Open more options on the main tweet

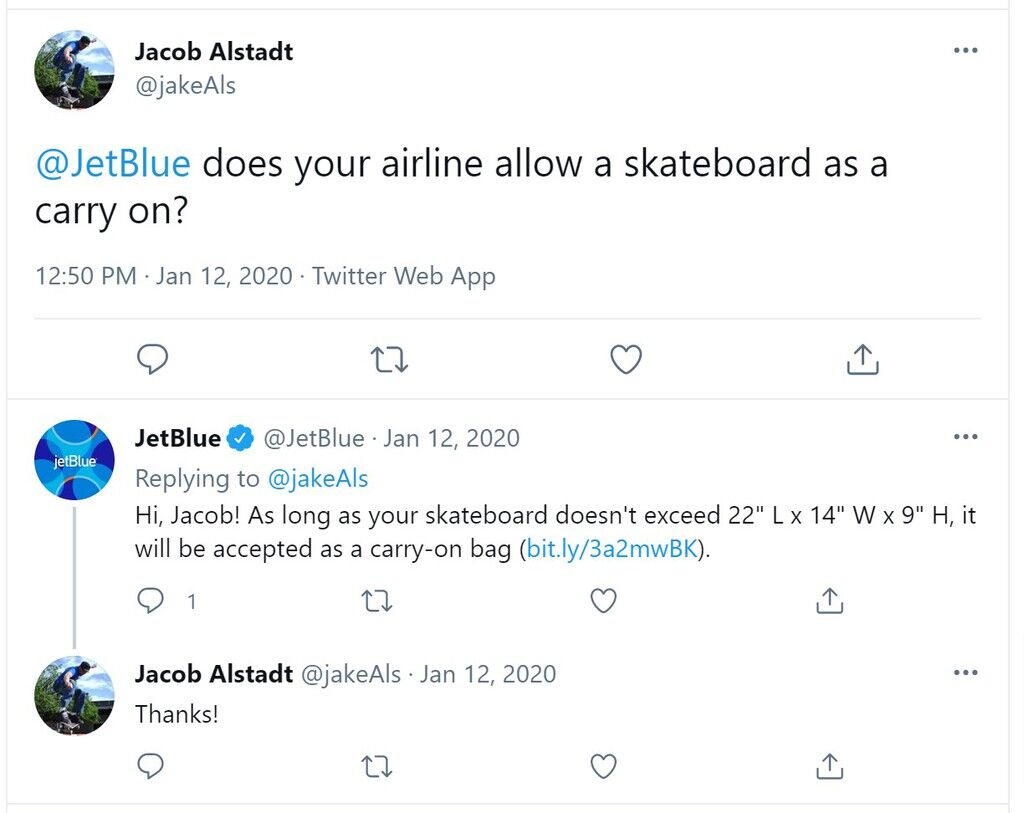pos(965,50)
